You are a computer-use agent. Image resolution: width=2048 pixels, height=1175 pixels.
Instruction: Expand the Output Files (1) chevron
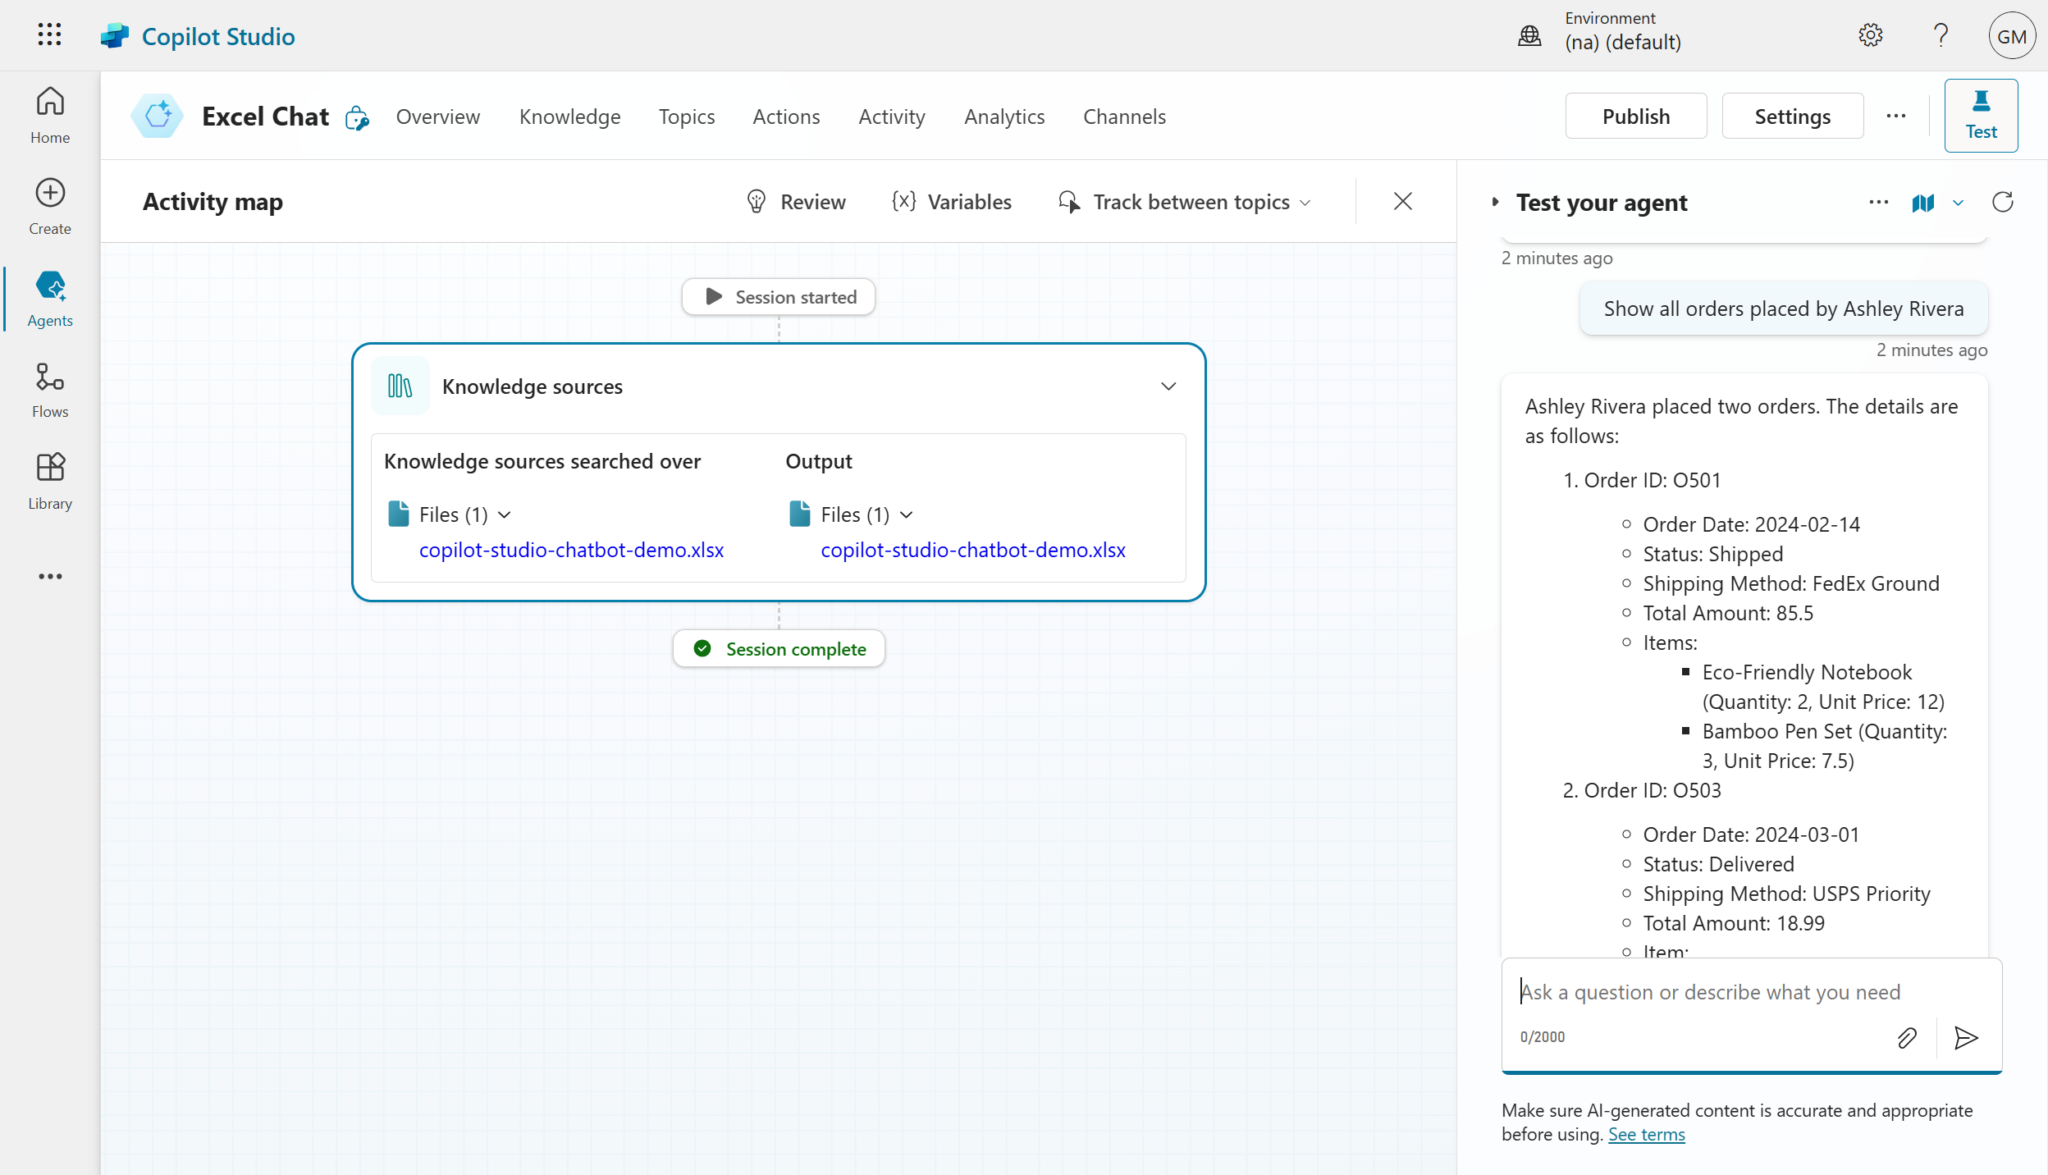point(906,514)
